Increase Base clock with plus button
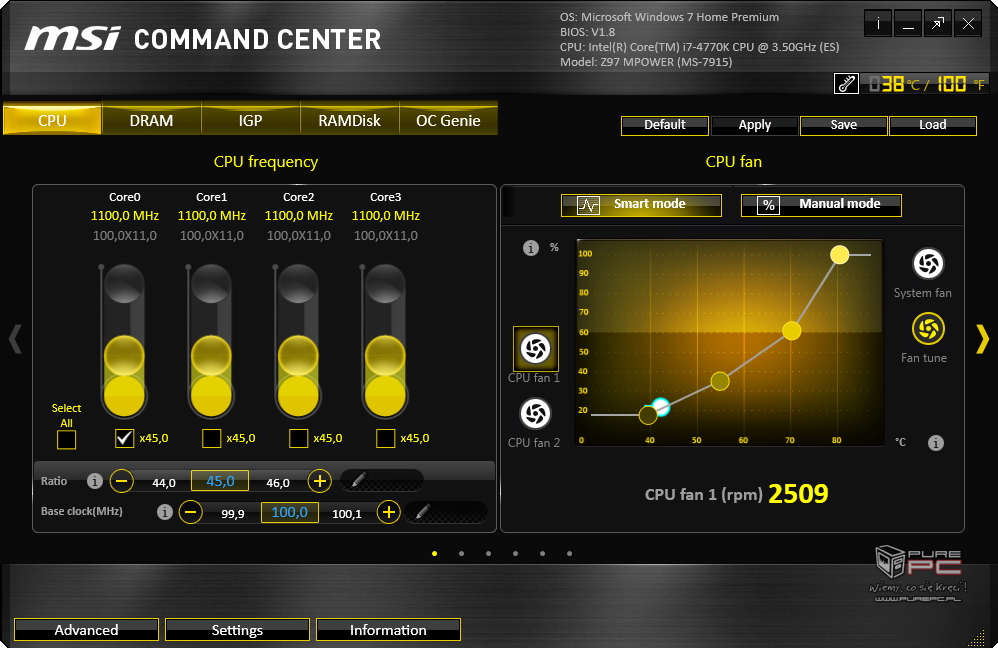This screenshot has width=998, height=648. click(x=388, y=512)
